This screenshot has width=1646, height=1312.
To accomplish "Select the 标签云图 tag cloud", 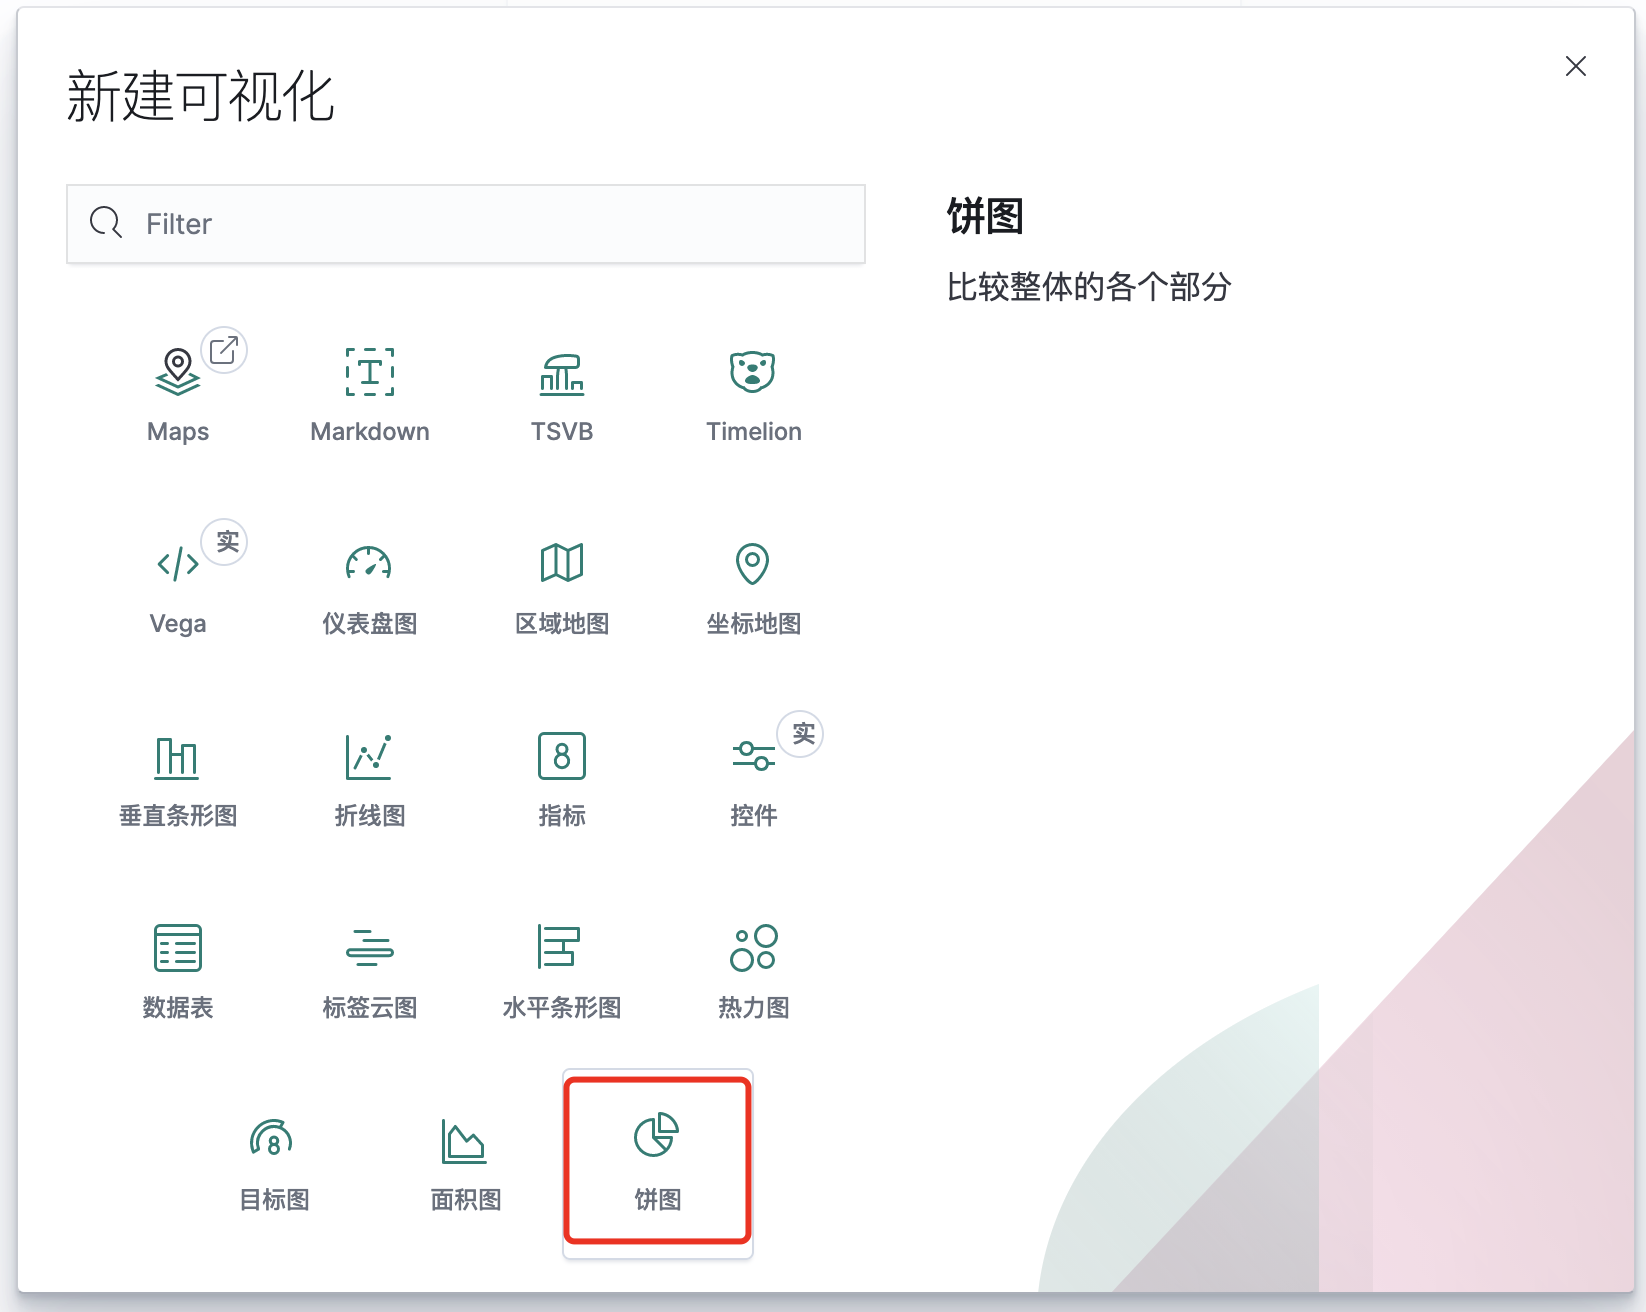I will click(369, 970).
